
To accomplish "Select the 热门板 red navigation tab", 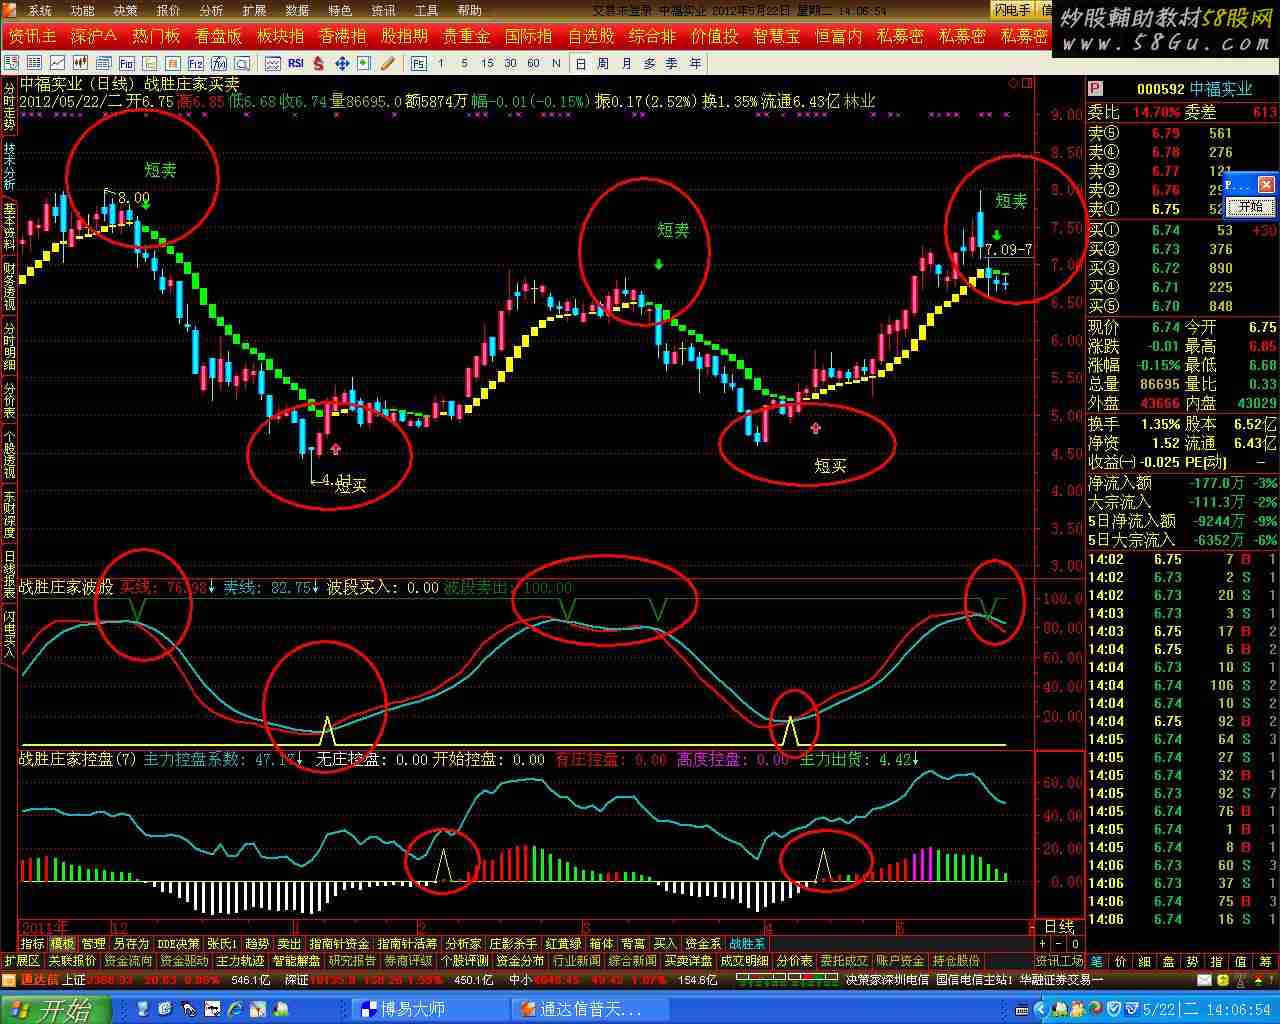I will (156, 36).
